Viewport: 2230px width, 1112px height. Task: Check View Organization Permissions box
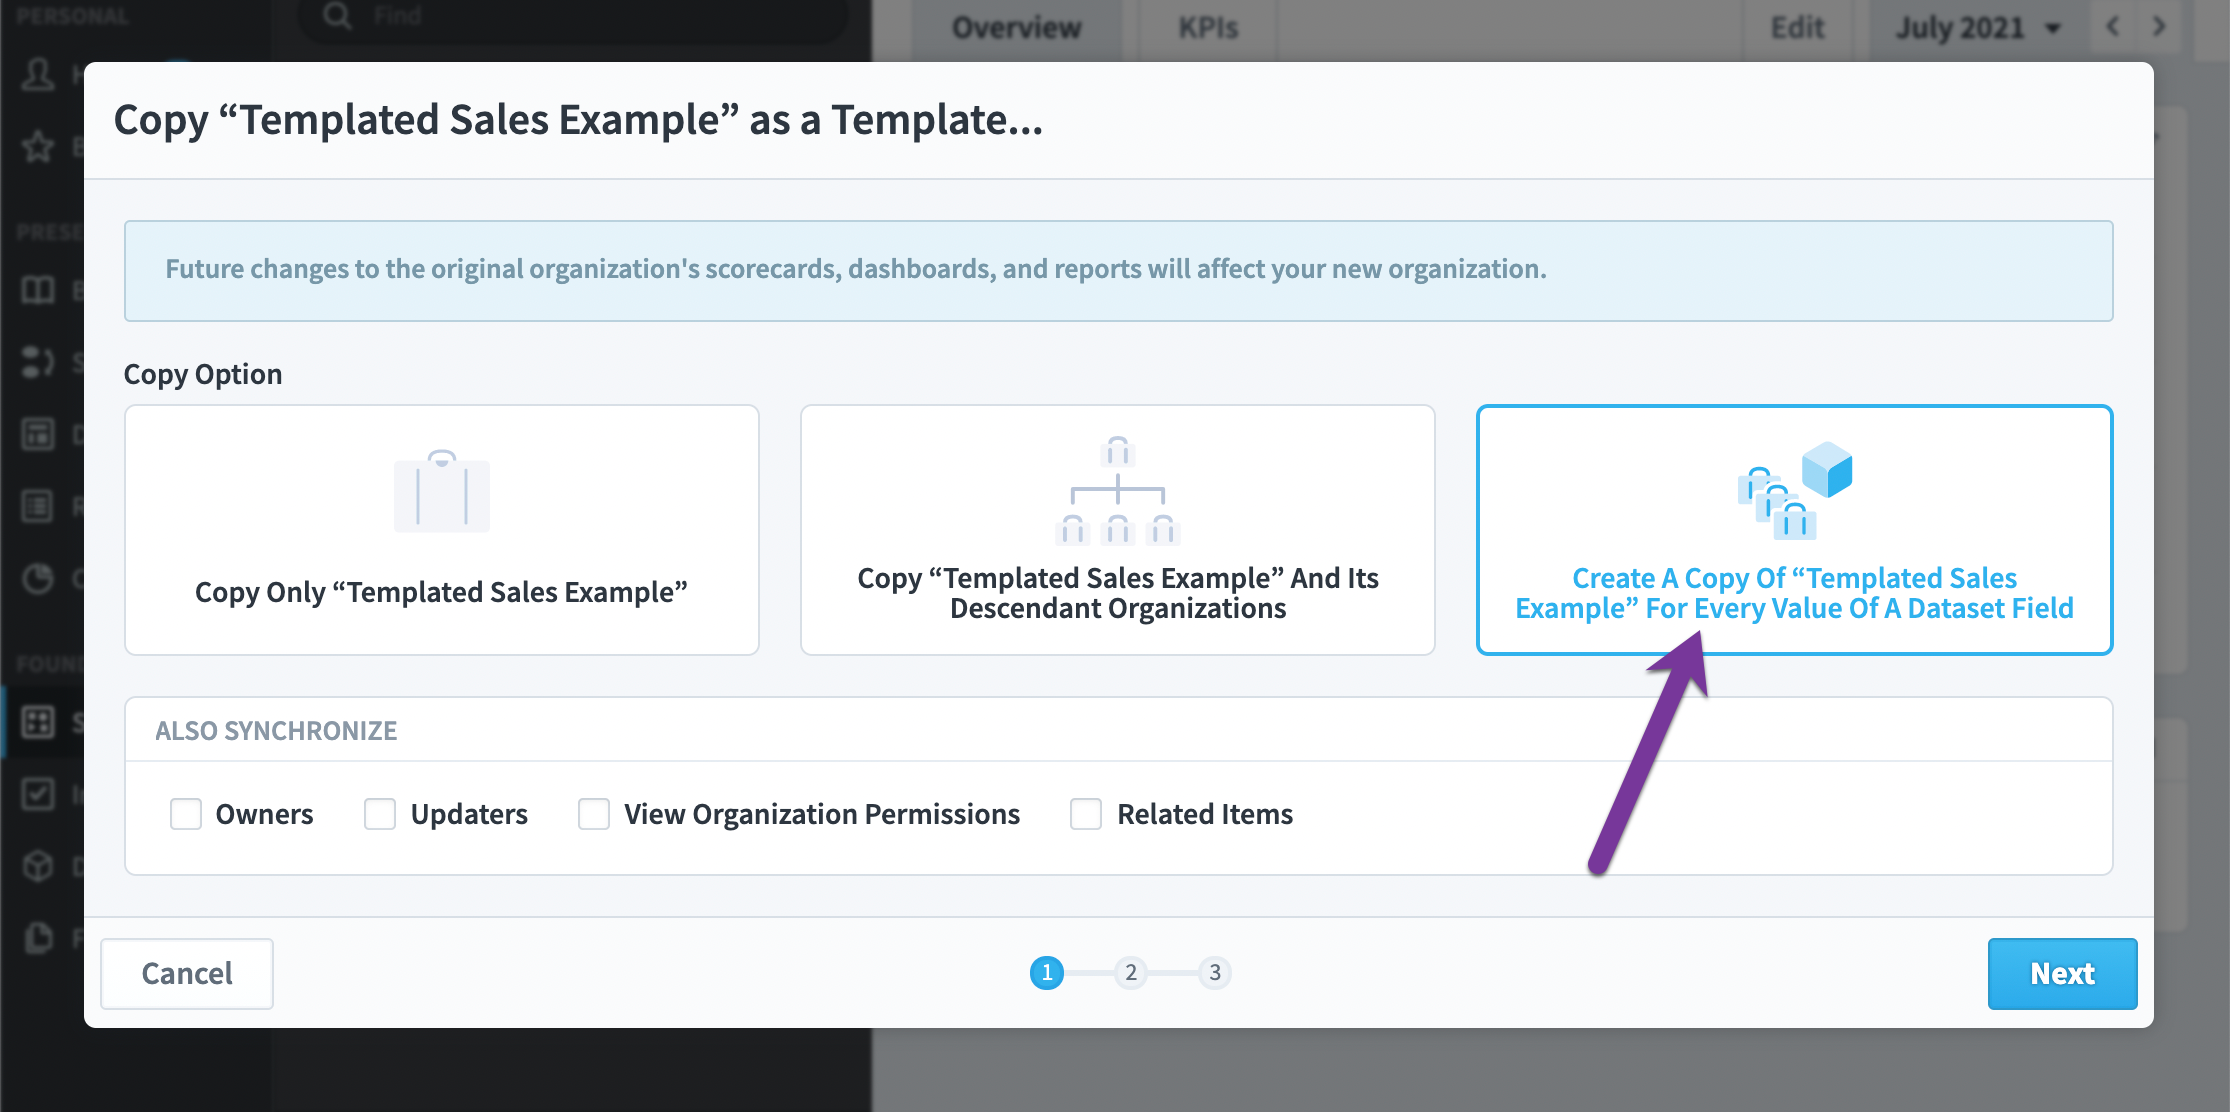coord(594,814)
